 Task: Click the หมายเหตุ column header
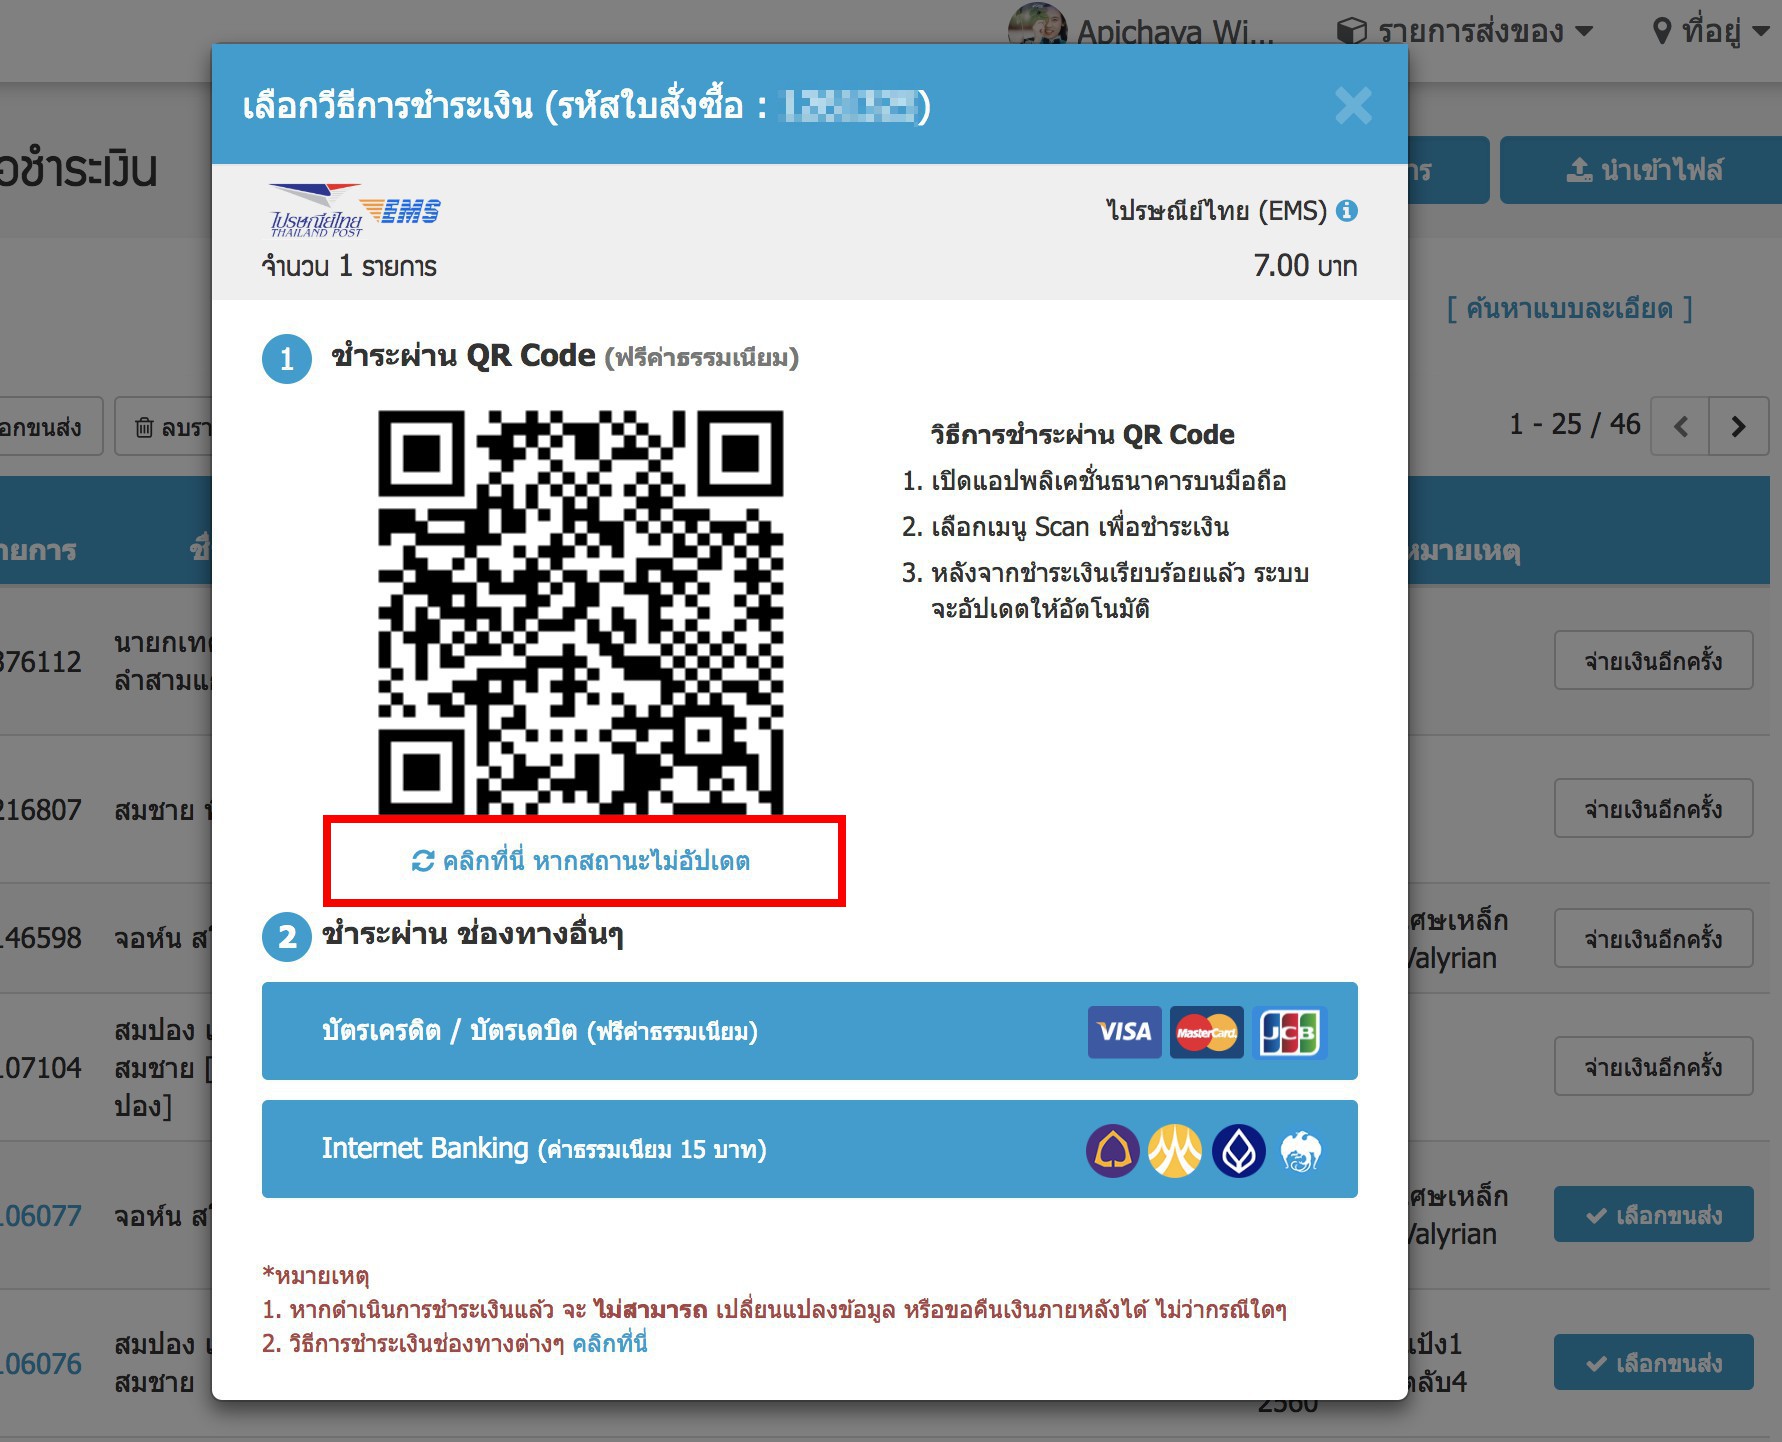tap(1465, 550)
